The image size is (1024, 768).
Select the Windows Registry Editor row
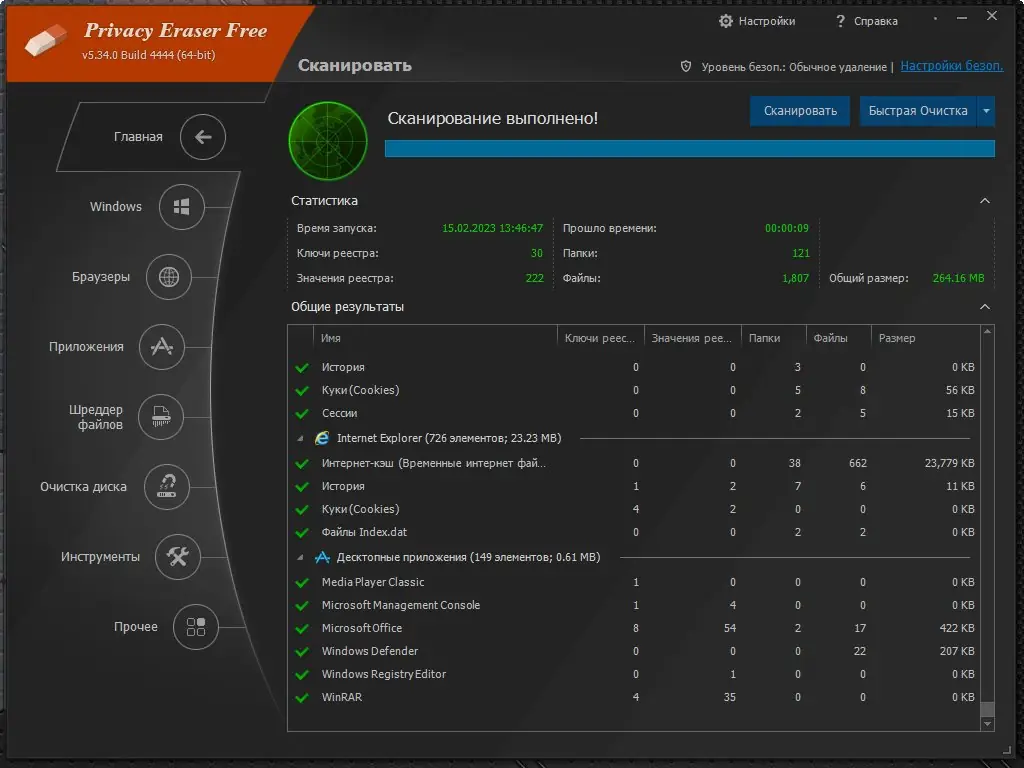pyautogui.click(x=635, y=674)
